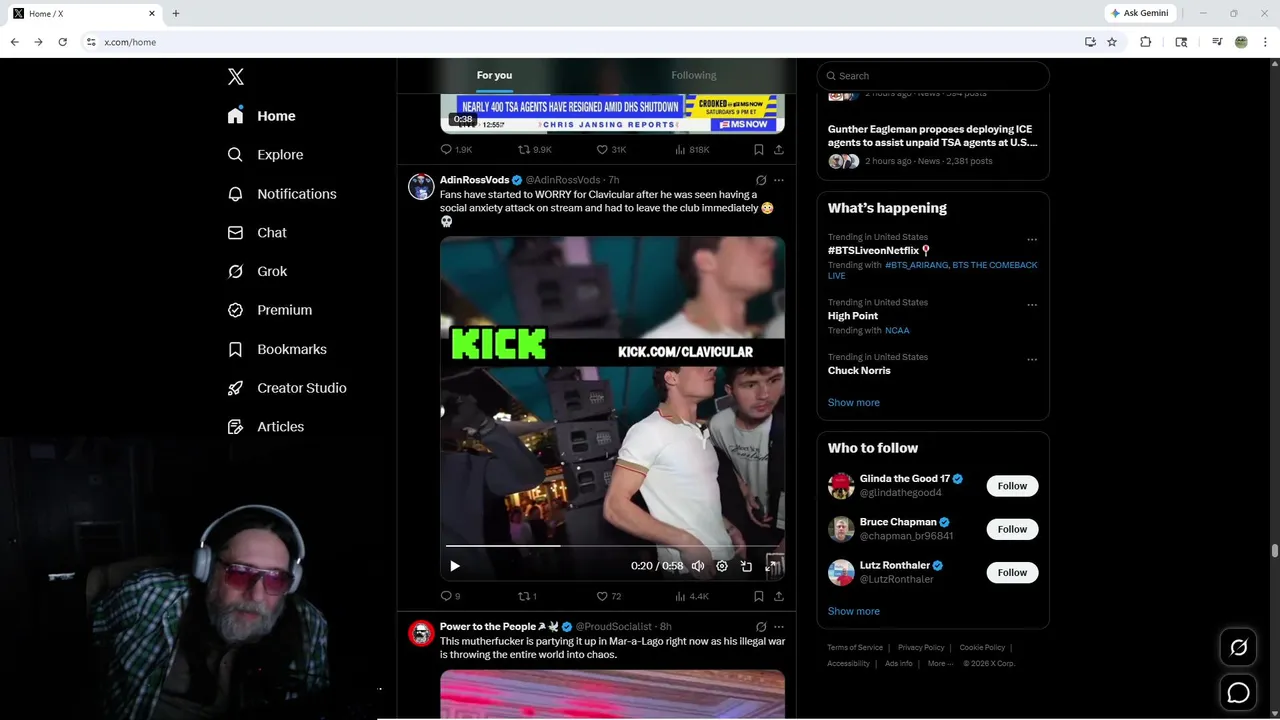Screen dimensions: 1280x720
Task: View analytics of AdinRossVods post with 4.4K views
Action: point(692,596)
